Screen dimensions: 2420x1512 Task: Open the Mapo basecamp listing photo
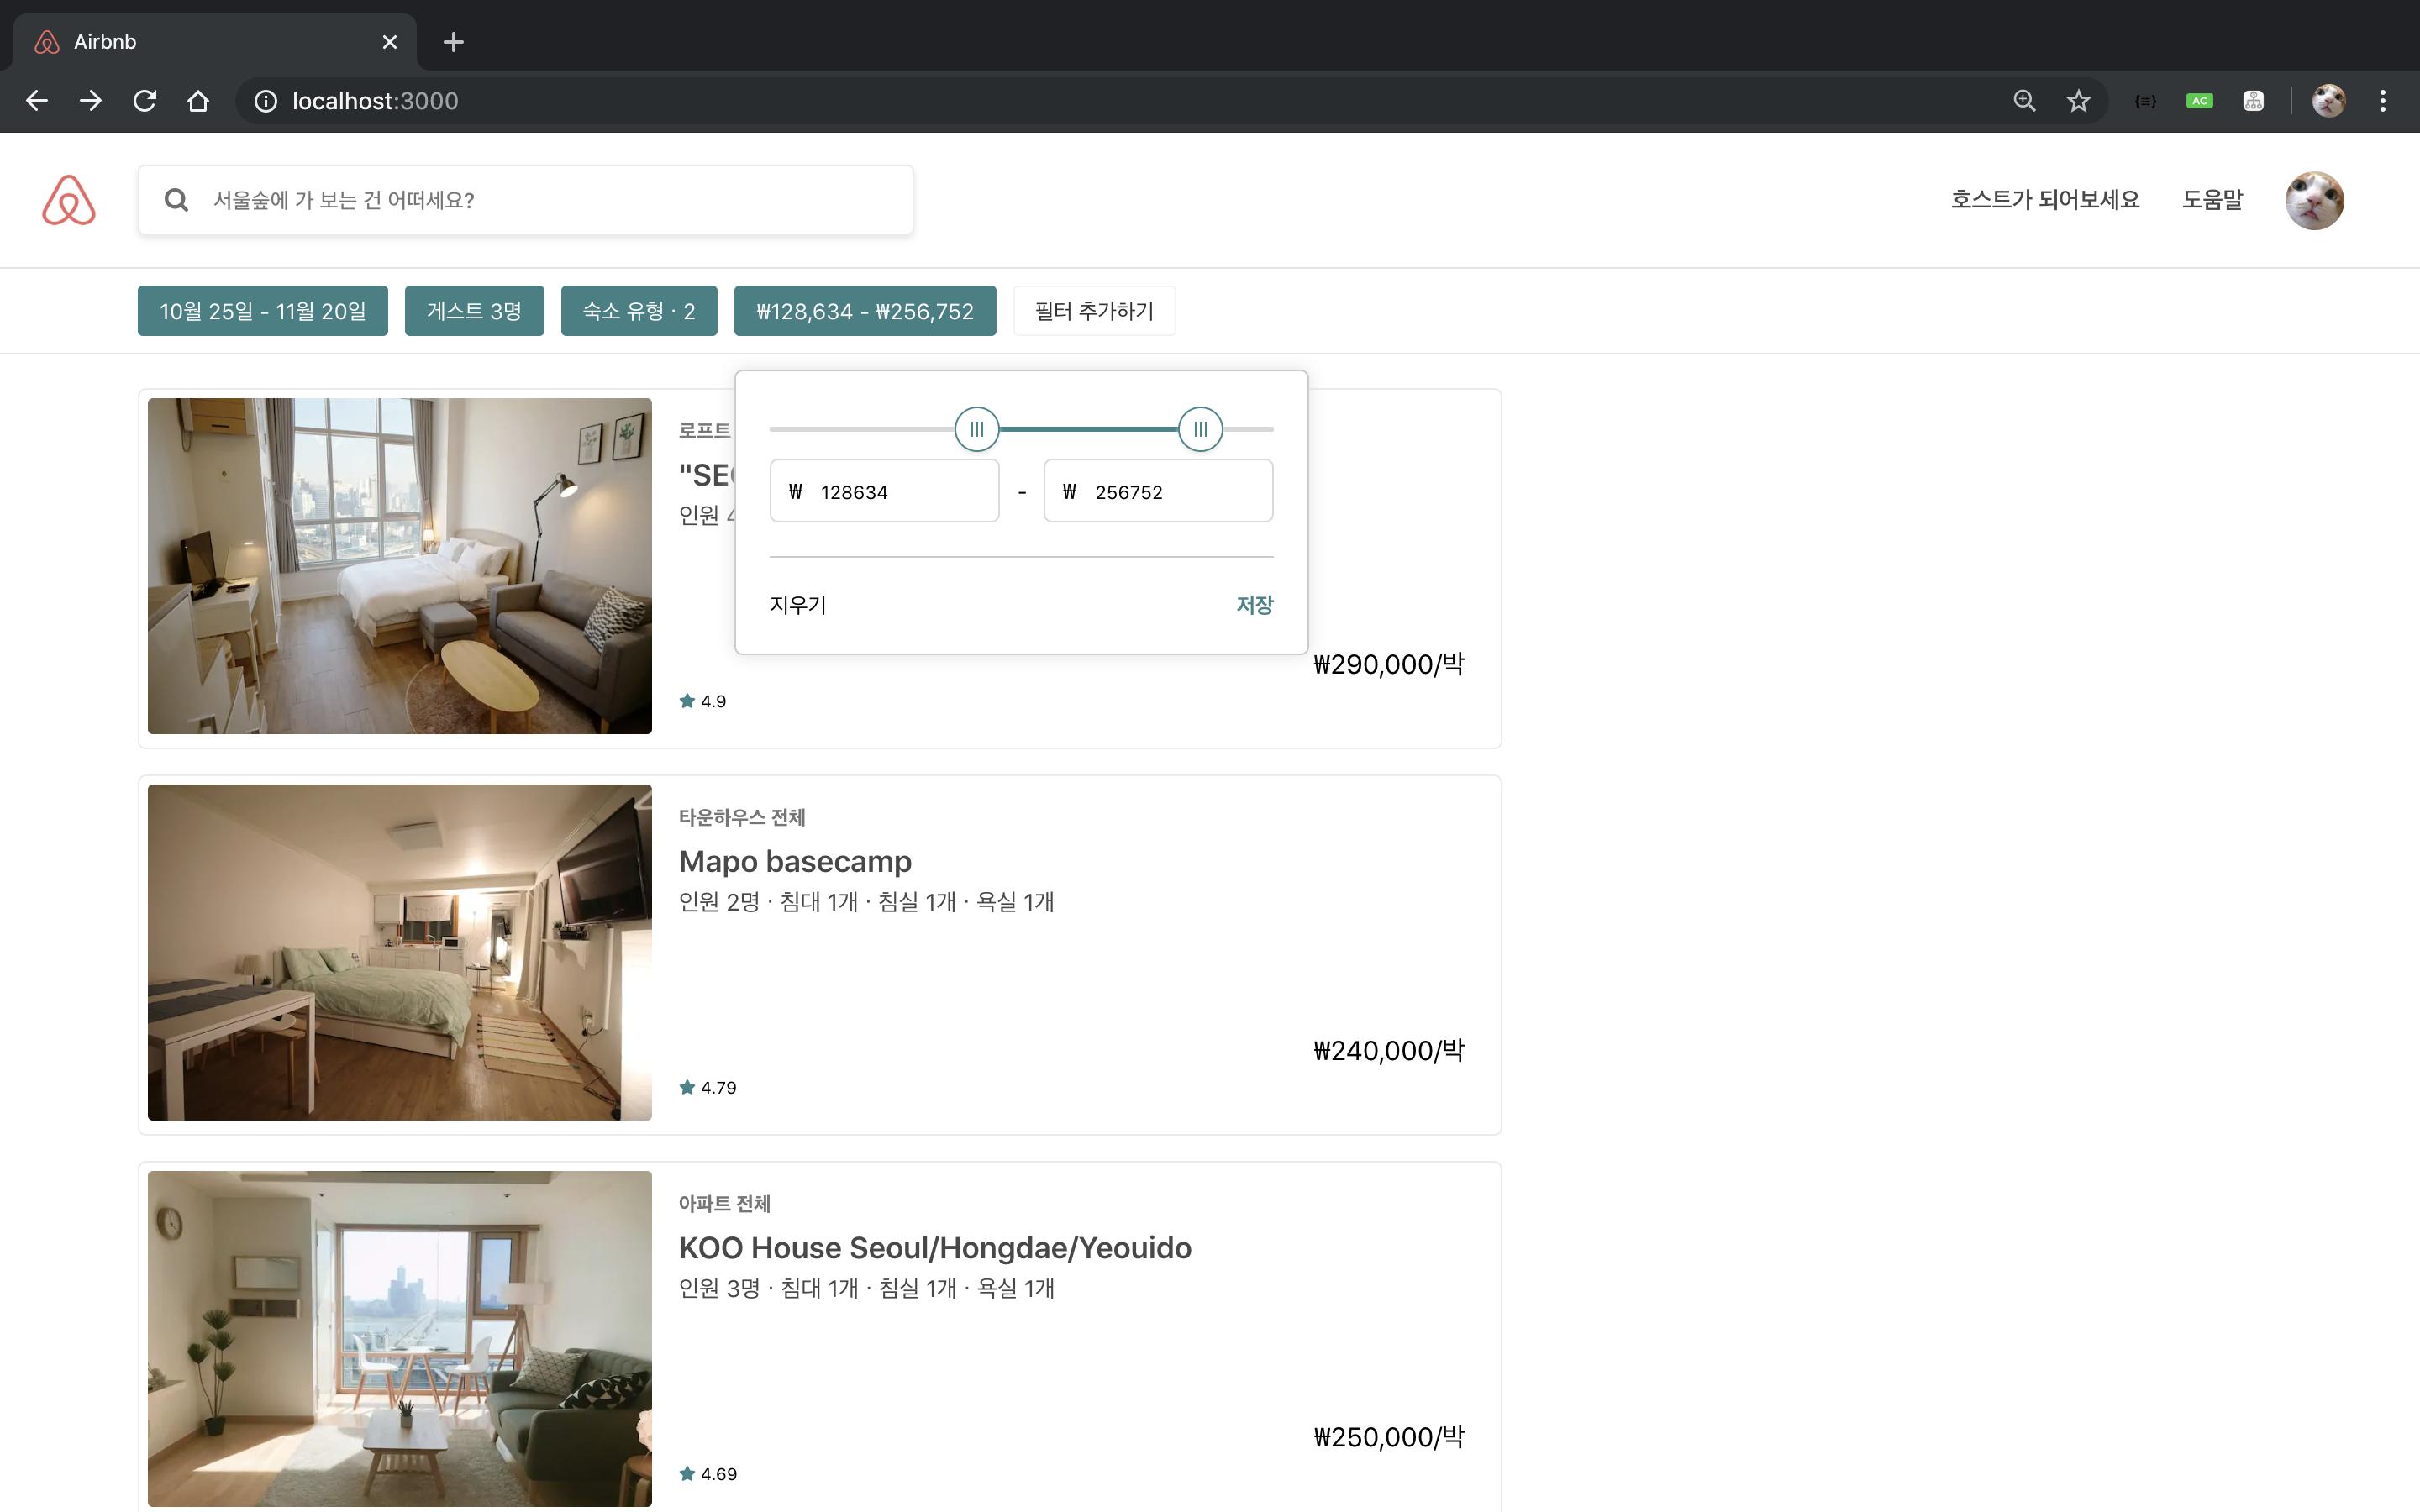pyautogui.click(x=400, y=952)
